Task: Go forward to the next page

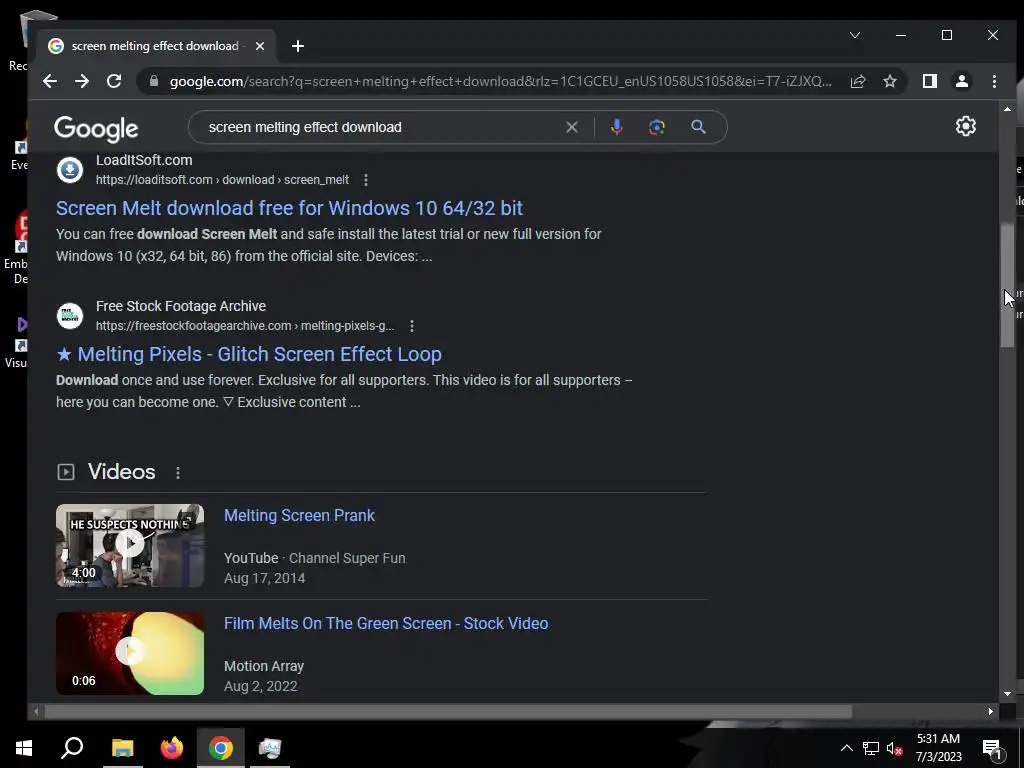Action: point(82,81)
